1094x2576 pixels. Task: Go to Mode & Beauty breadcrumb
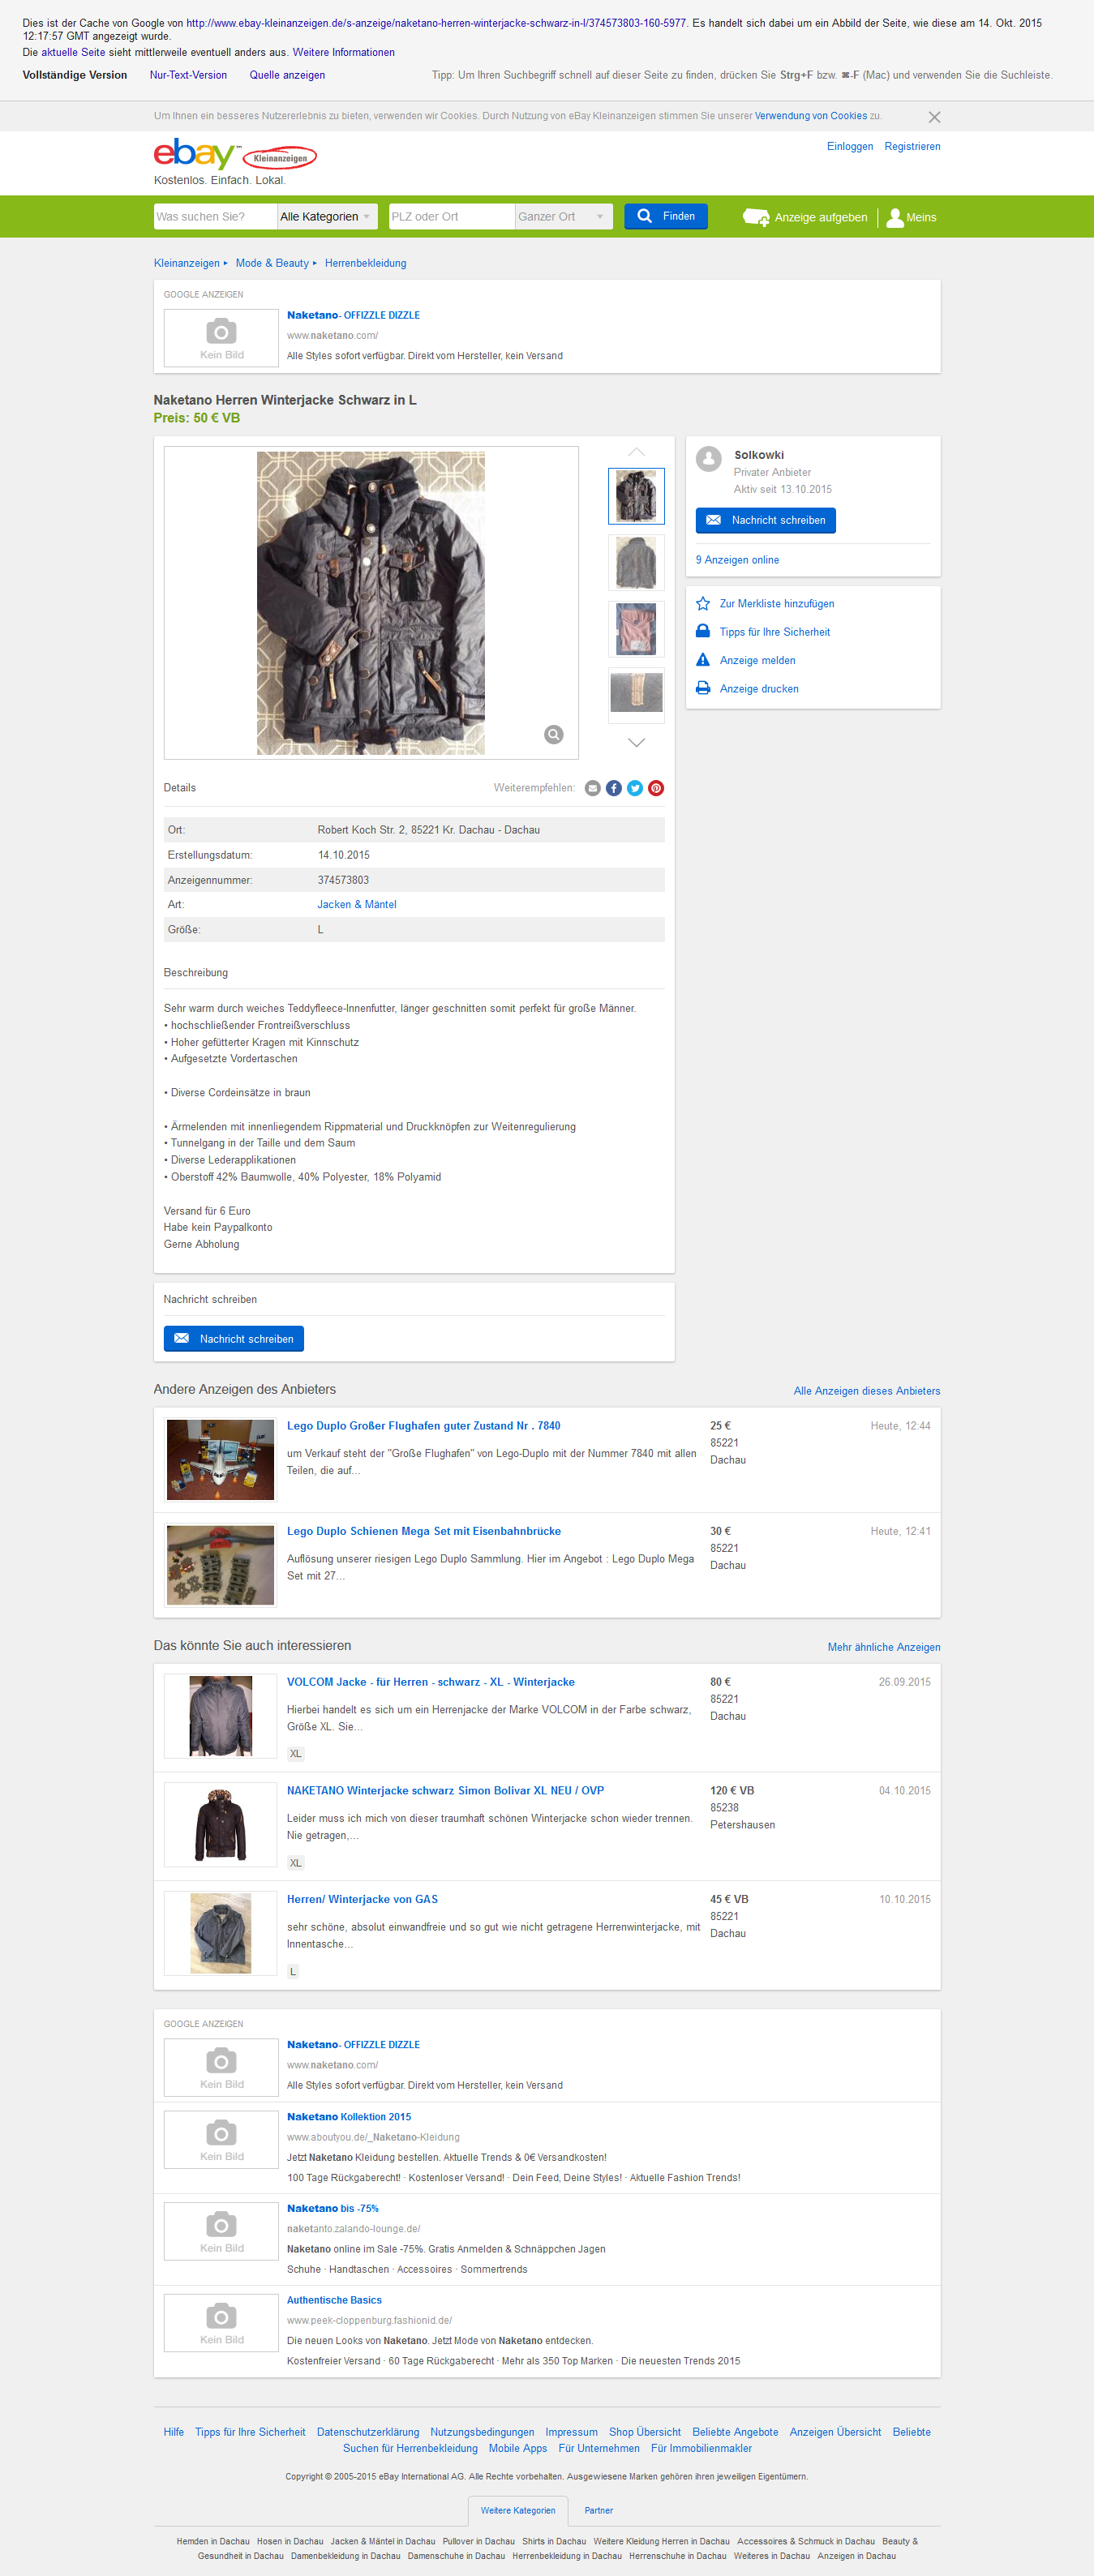point(272,263)
